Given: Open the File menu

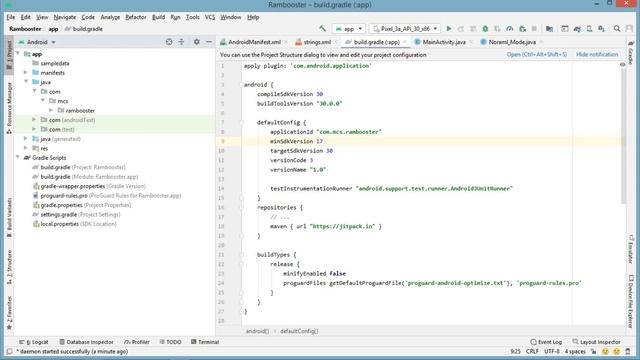Looking at the screenshot, I should pyautogui.click(x=10, y=17).
